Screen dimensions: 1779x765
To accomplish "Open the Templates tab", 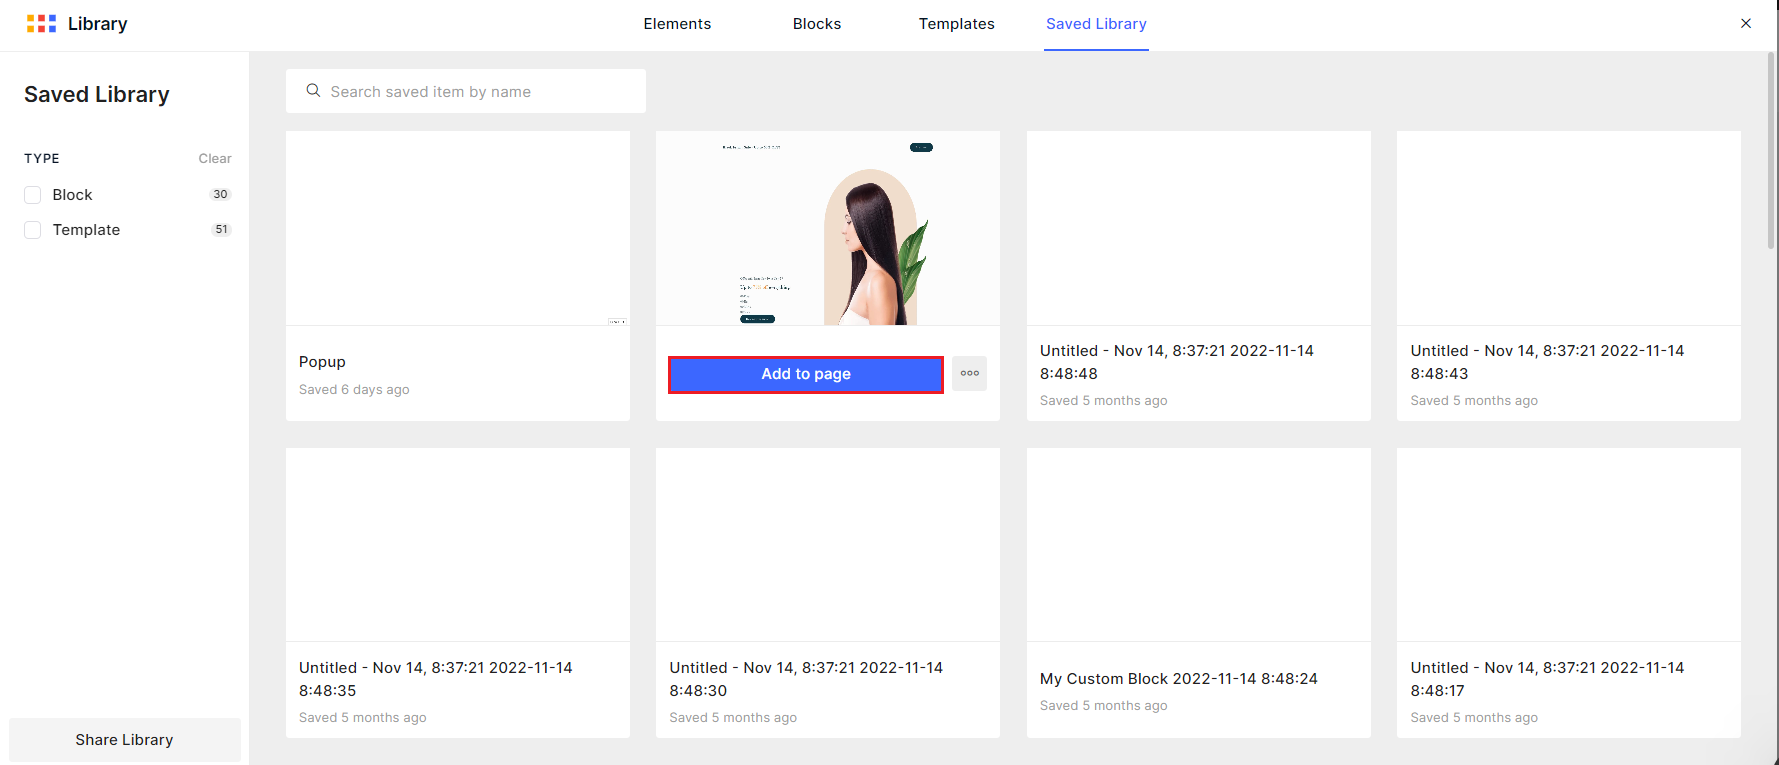I will pyautogui.click(x=956, y=24).
